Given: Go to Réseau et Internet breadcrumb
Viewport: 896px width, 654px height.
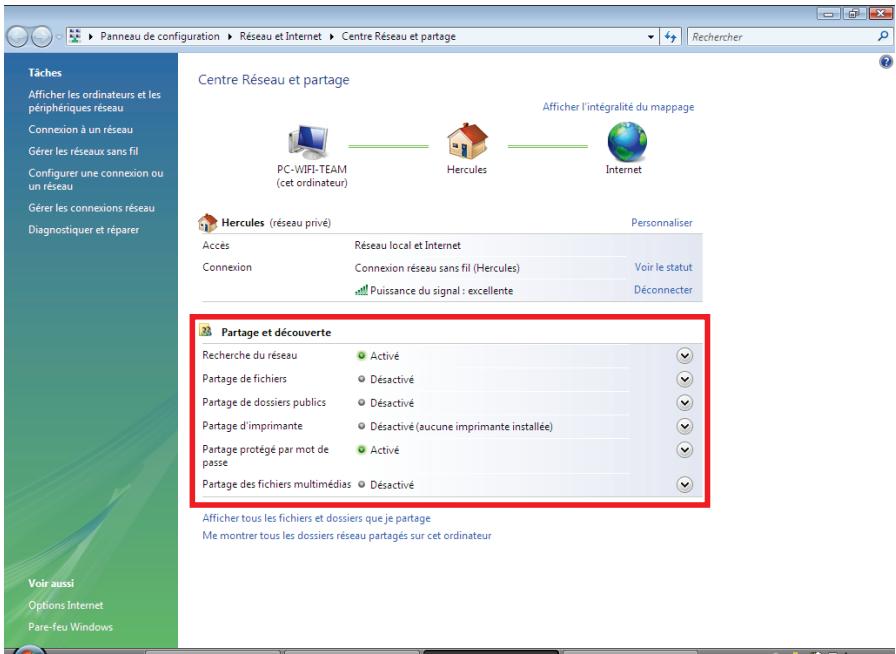Looking at the screenshot, I should (281, 36).
